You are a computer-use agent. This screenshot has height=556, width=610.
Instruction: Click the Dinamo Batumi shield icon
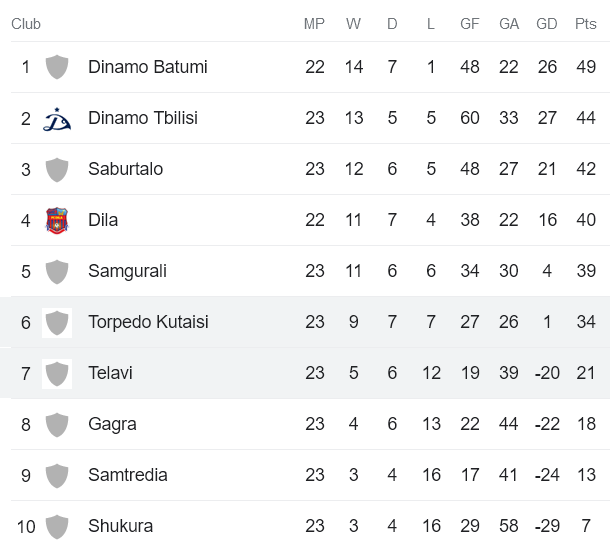(x=57, y=68)
